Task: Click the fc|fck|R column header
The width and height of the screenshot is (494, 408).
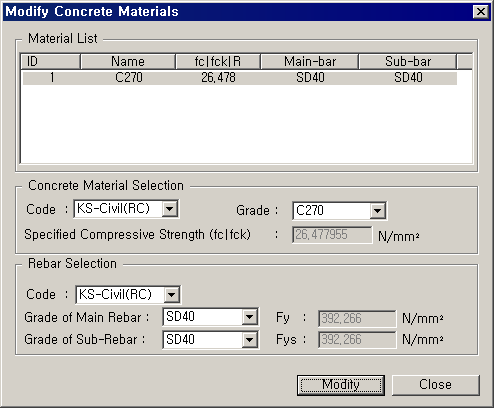Action: [x=218, y=61]
